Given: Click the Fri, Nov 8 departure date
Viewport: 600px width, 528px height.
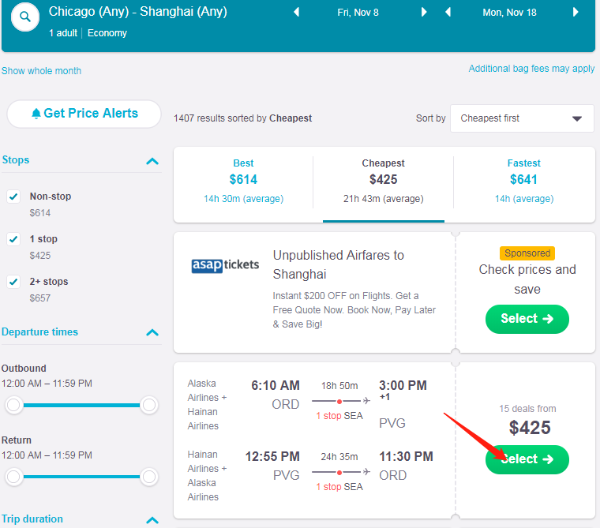Looking at the screenshot, I should coord(358,13).
